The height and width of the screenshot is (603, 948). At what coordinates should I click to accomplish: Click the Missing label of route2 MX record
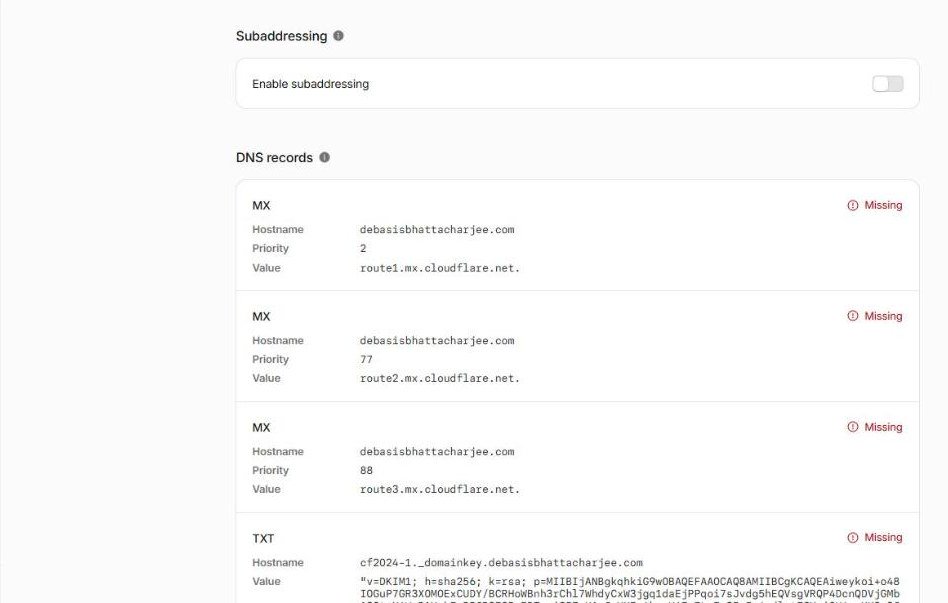pyautogui.click(x=883, y=316)
